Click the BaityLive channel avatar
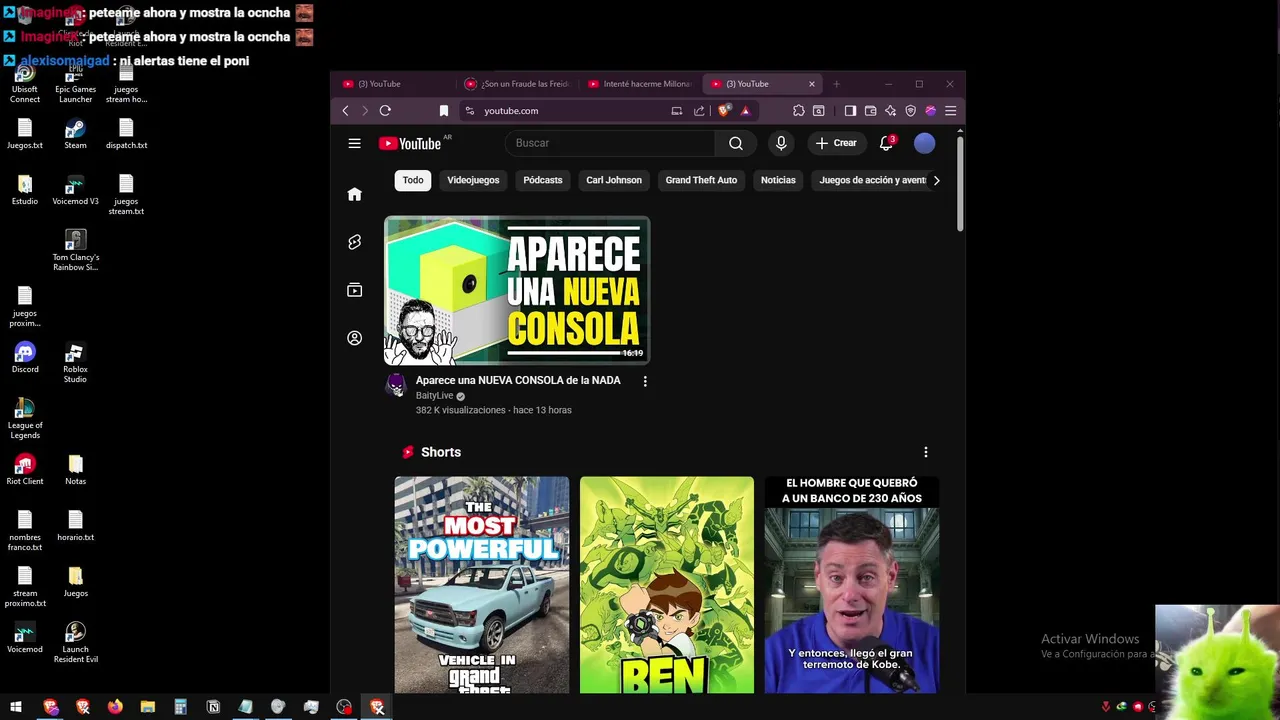1280x720 pixels. (x=397, y=385)
